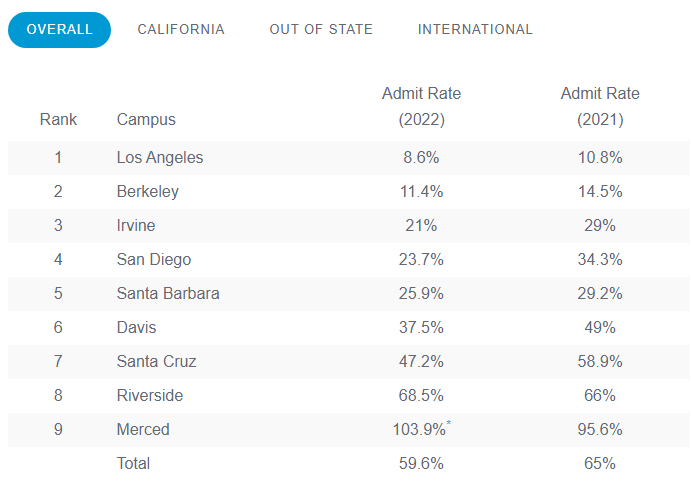This screenshot has height=485, width=691.
Task: Click the Campus column header
Action: [146, 120]
